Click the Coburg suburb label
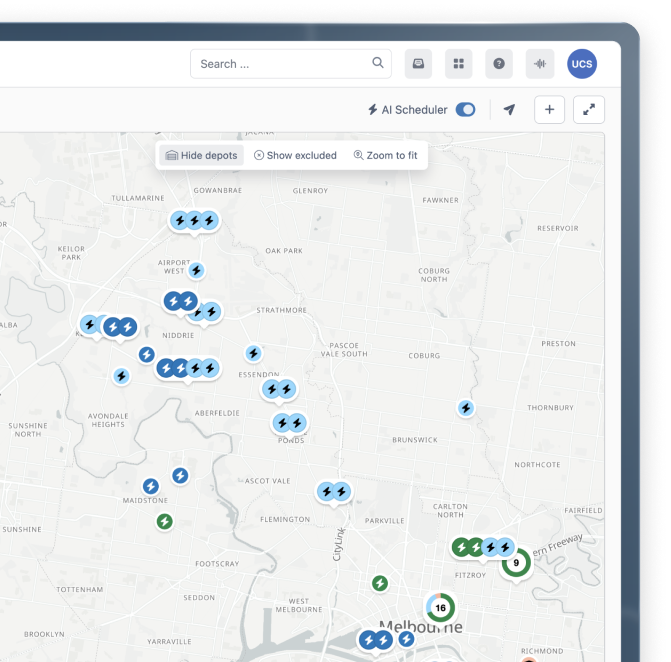 (x=424, y=356)
